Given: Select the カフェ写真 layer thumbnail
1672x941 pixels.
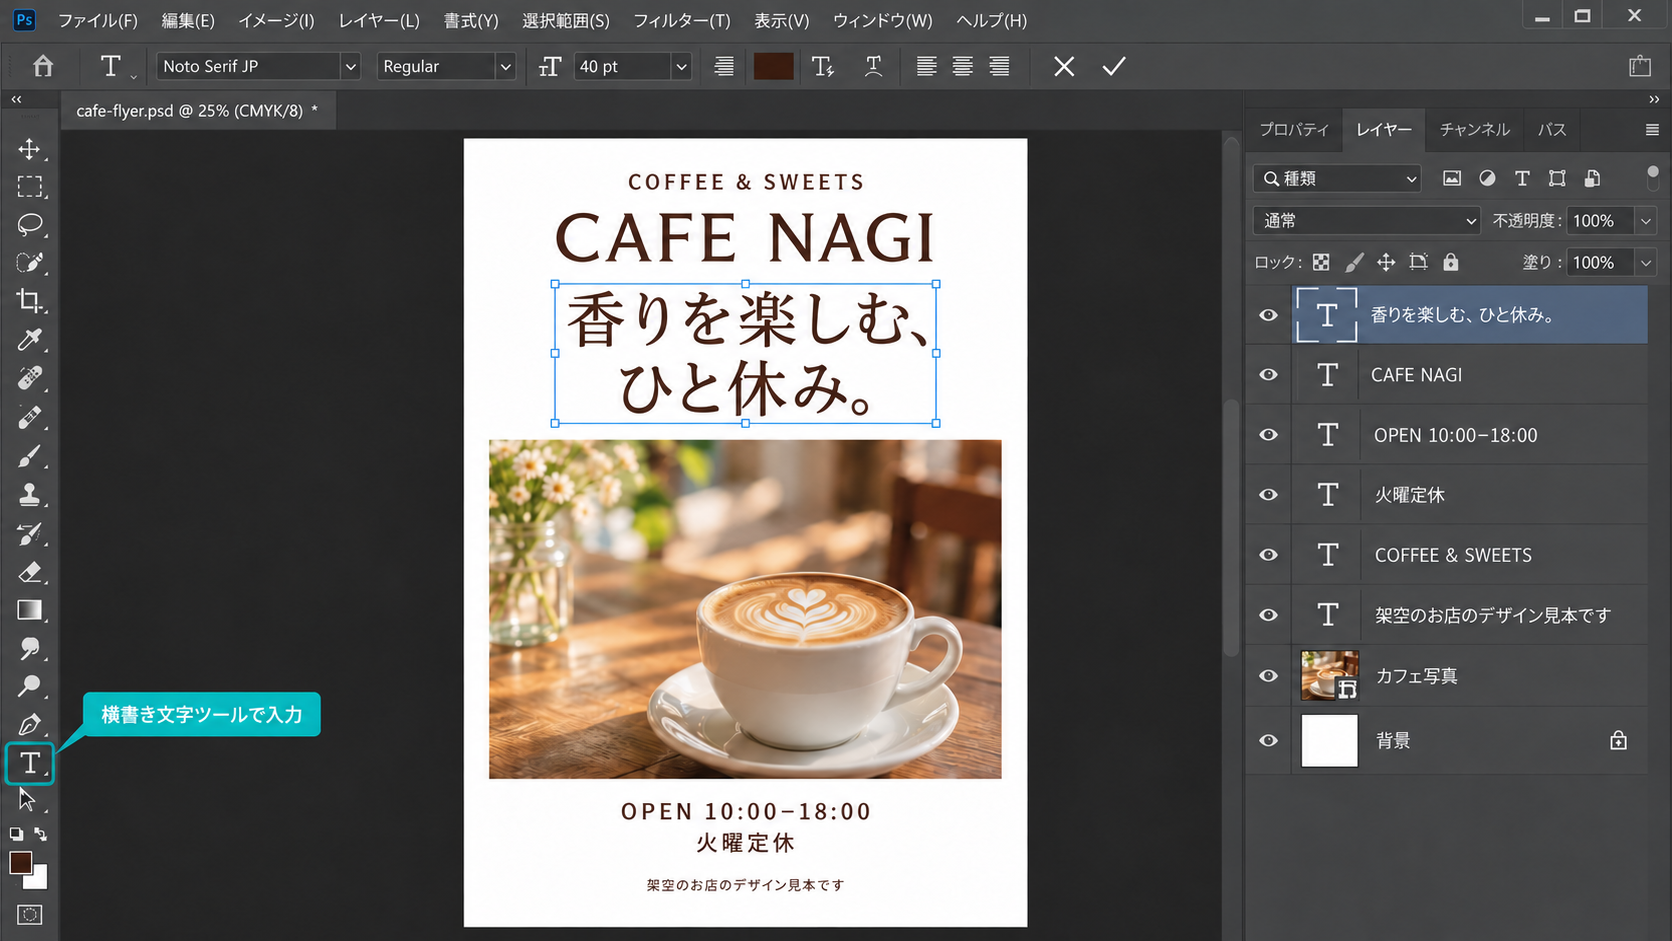Looking at the screenshot, I should click(1329, 675).
